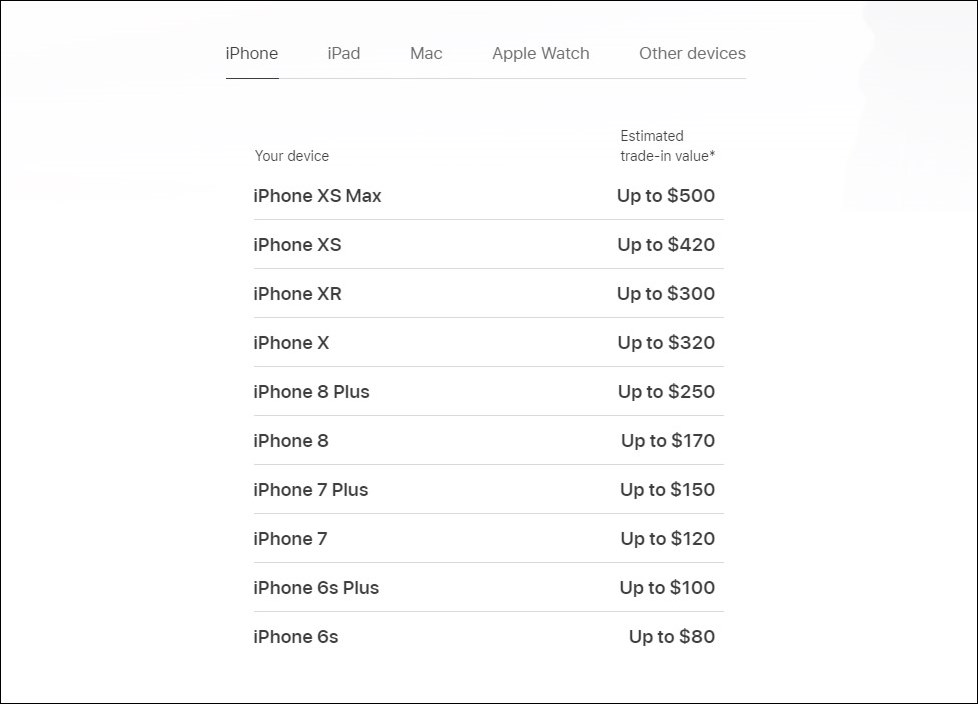978x704 pixels.
Task: Open the Other devices tab
Action: click(692, 54)
